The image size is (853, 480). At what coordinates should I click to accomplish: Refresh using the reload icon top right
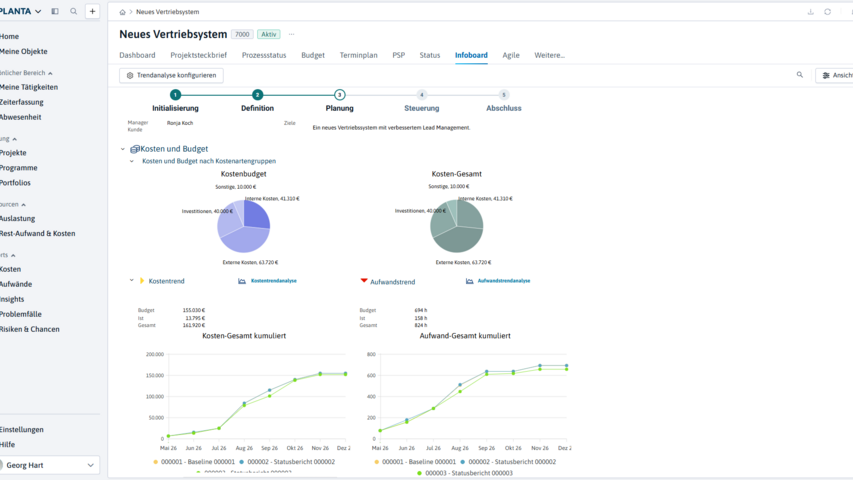pos(827,12)
